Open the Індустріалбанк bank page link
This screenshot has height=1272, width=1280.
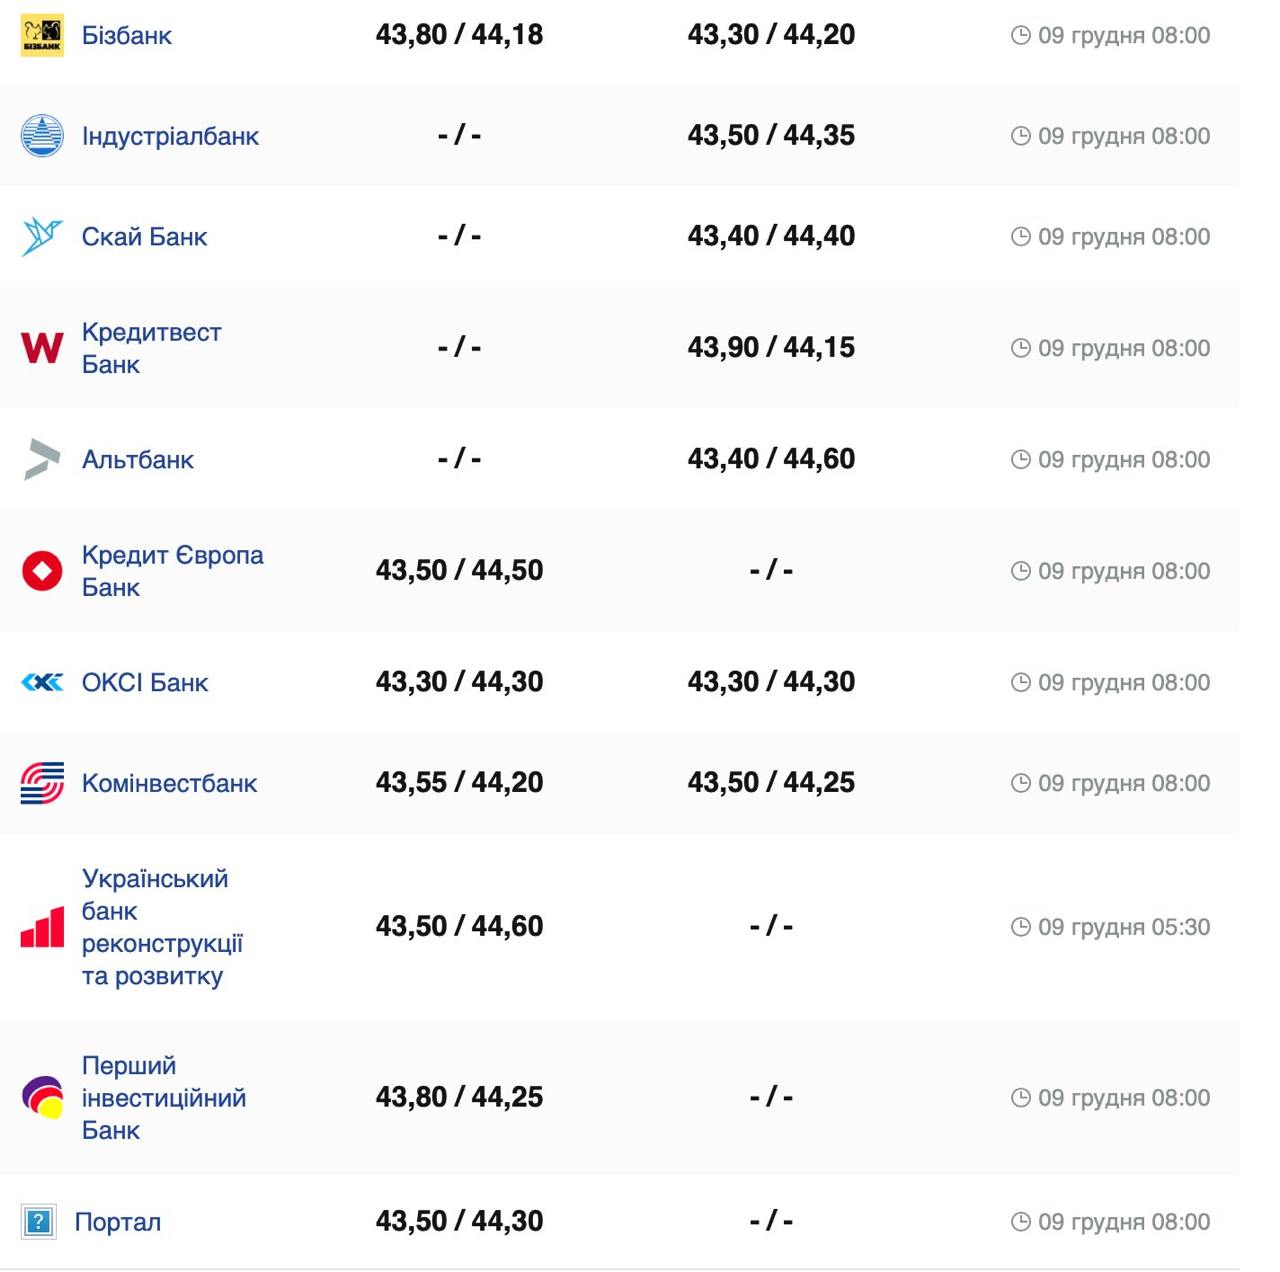pos(170,136)
